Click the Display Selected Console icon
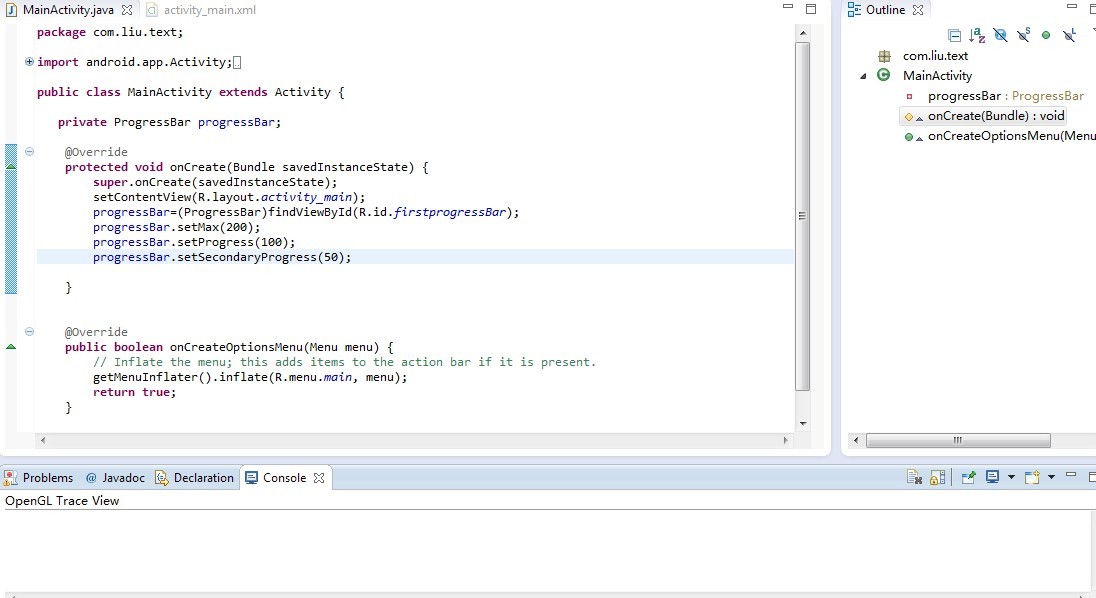 coord(992,478)
